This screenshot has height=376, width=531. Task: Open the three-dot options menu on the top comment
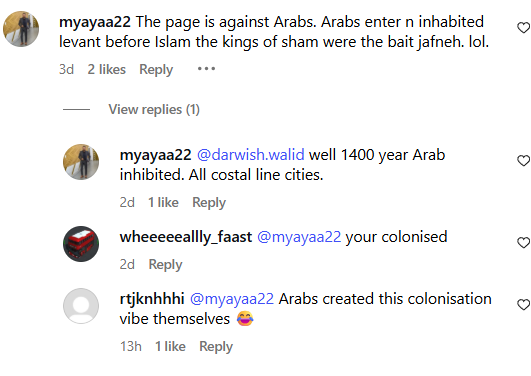click(206, 69)
